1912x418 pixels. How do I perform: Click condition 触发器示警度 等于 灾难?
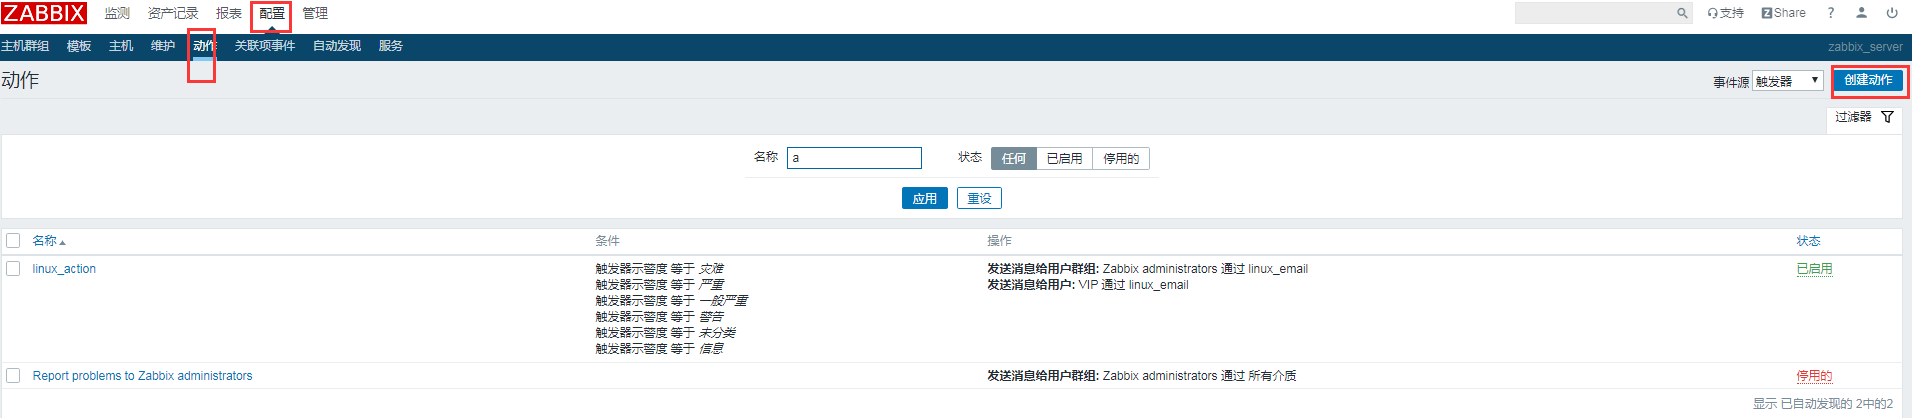659,269
